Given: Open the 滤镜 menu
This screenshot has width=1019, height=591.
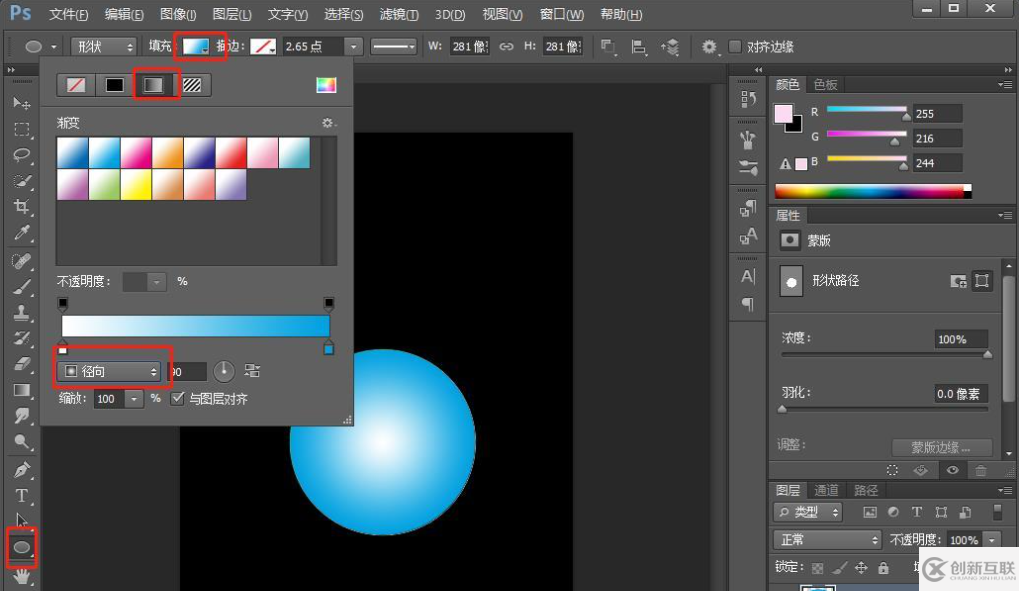Looking at the screenshot, I should pyautogui.click(x=399, y=15).
